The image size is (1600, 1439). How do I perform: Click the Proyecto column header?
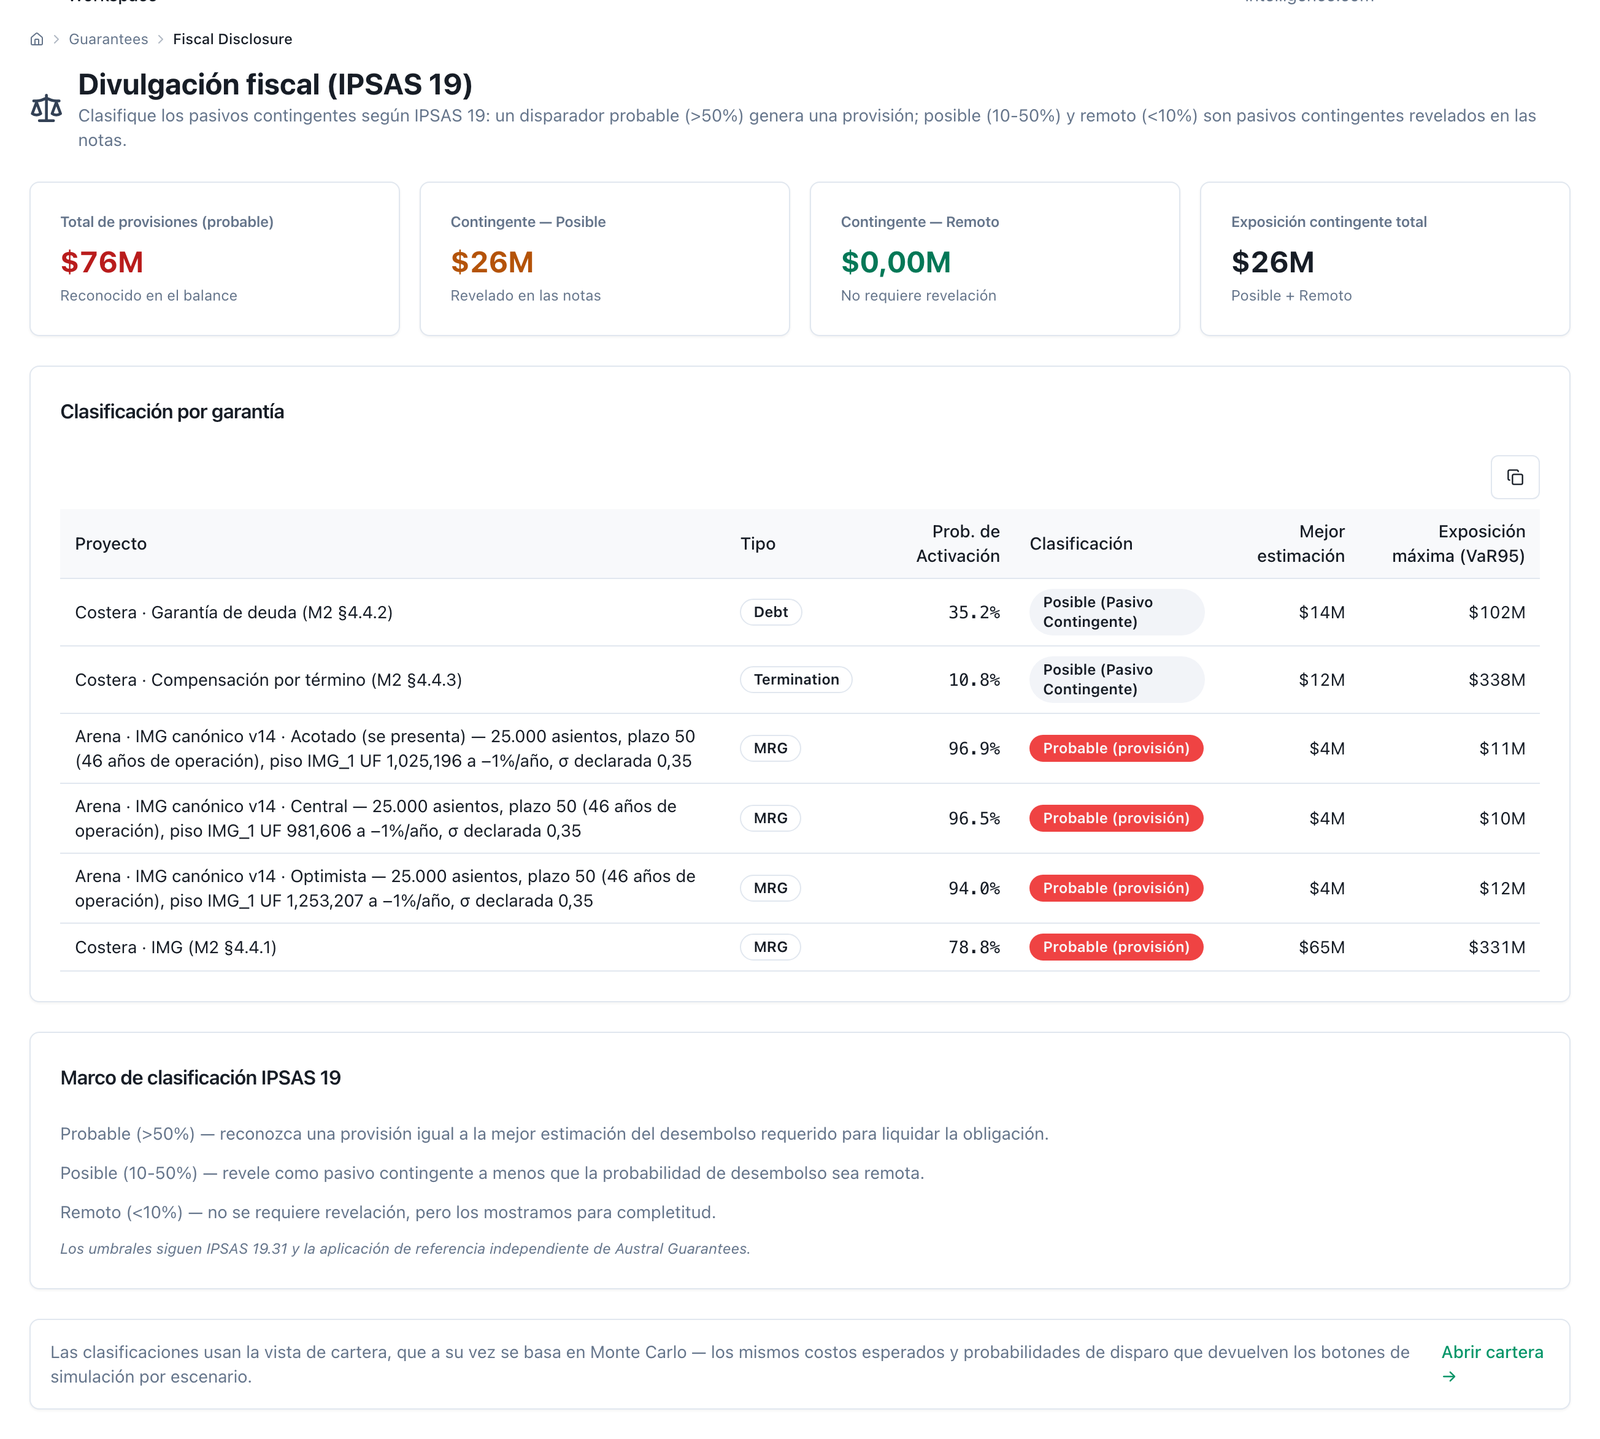(x=111, y=544)
